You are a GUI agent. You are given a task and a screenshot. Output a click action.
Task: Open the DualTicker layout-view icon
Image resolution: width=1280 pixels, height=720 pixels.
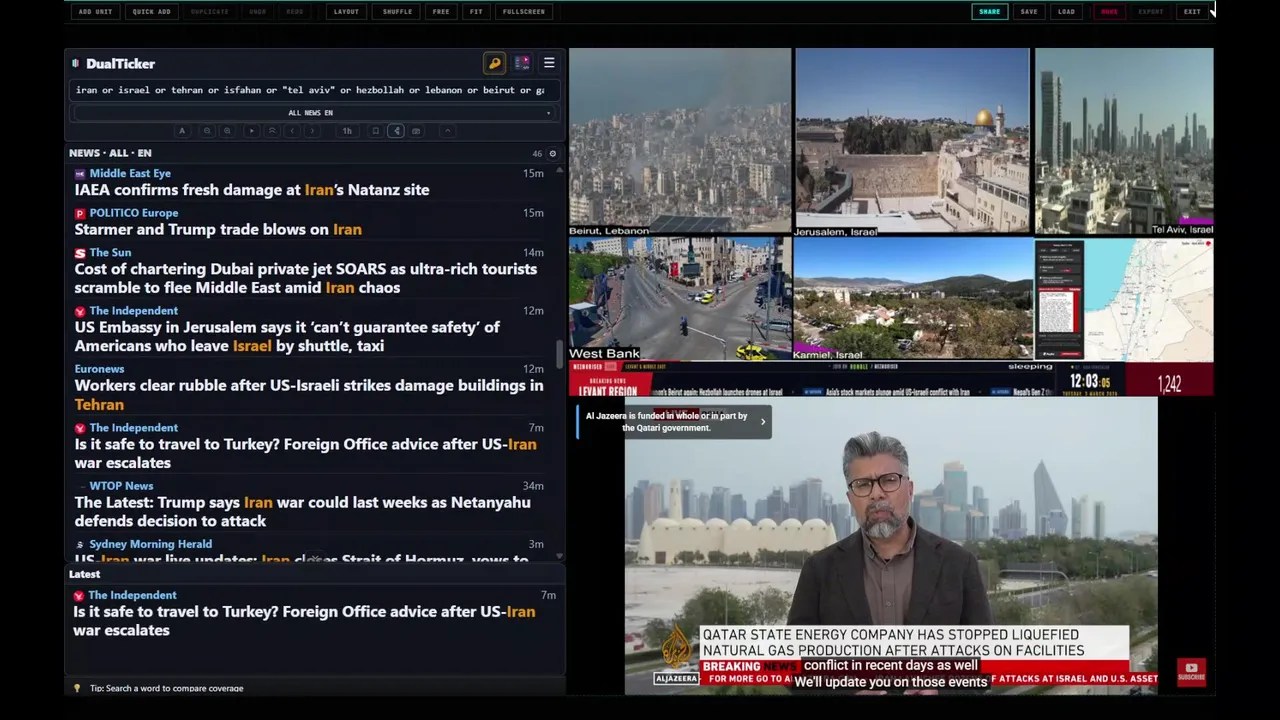[522, 63]
